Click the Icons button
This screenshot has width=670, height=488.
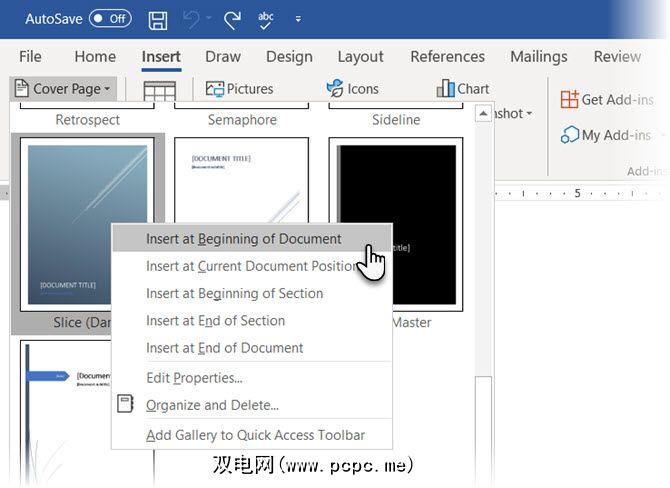point(353,89)
